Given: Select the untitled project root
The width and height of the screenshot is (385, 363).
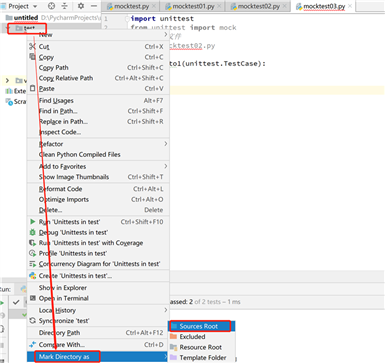Looking at the screenshot, I should [x=26, y=17].
